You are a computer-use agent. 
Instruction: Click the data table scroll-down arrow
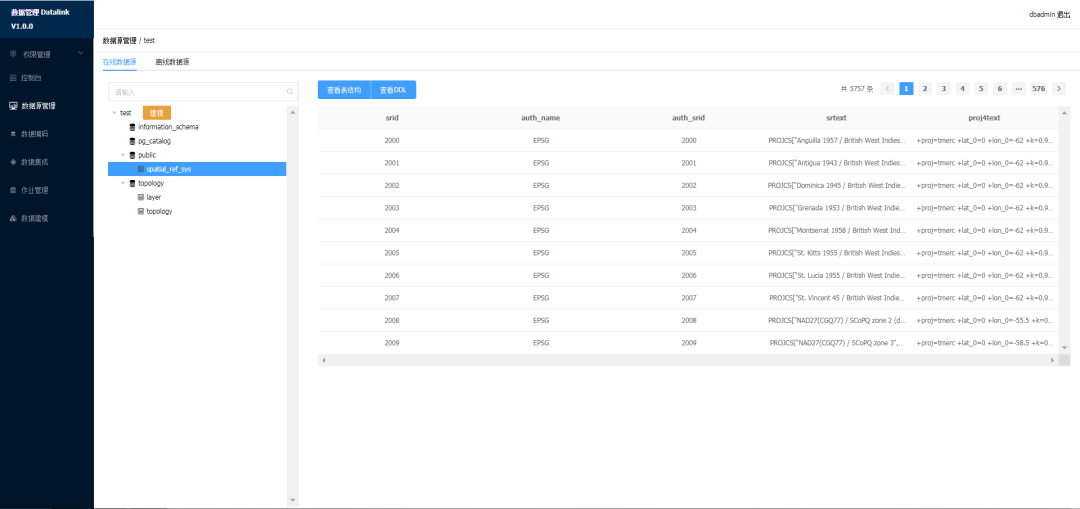point(1065,349)
